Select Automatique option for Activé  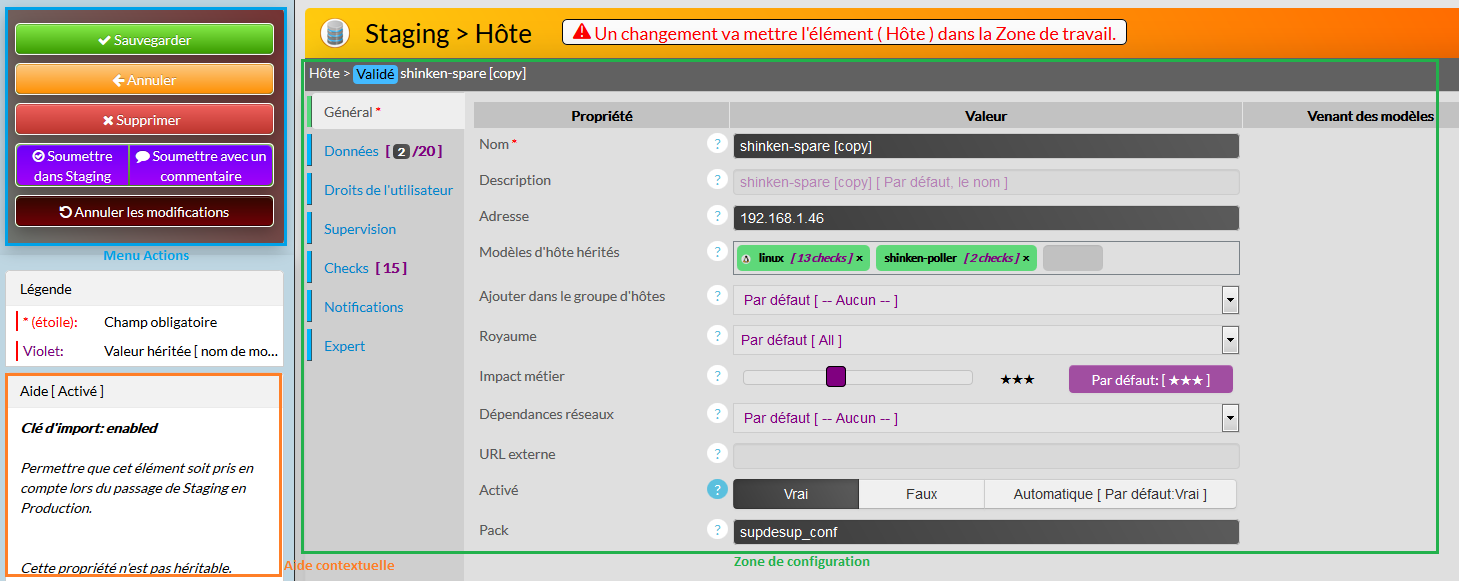click(x=1109, y=494)
